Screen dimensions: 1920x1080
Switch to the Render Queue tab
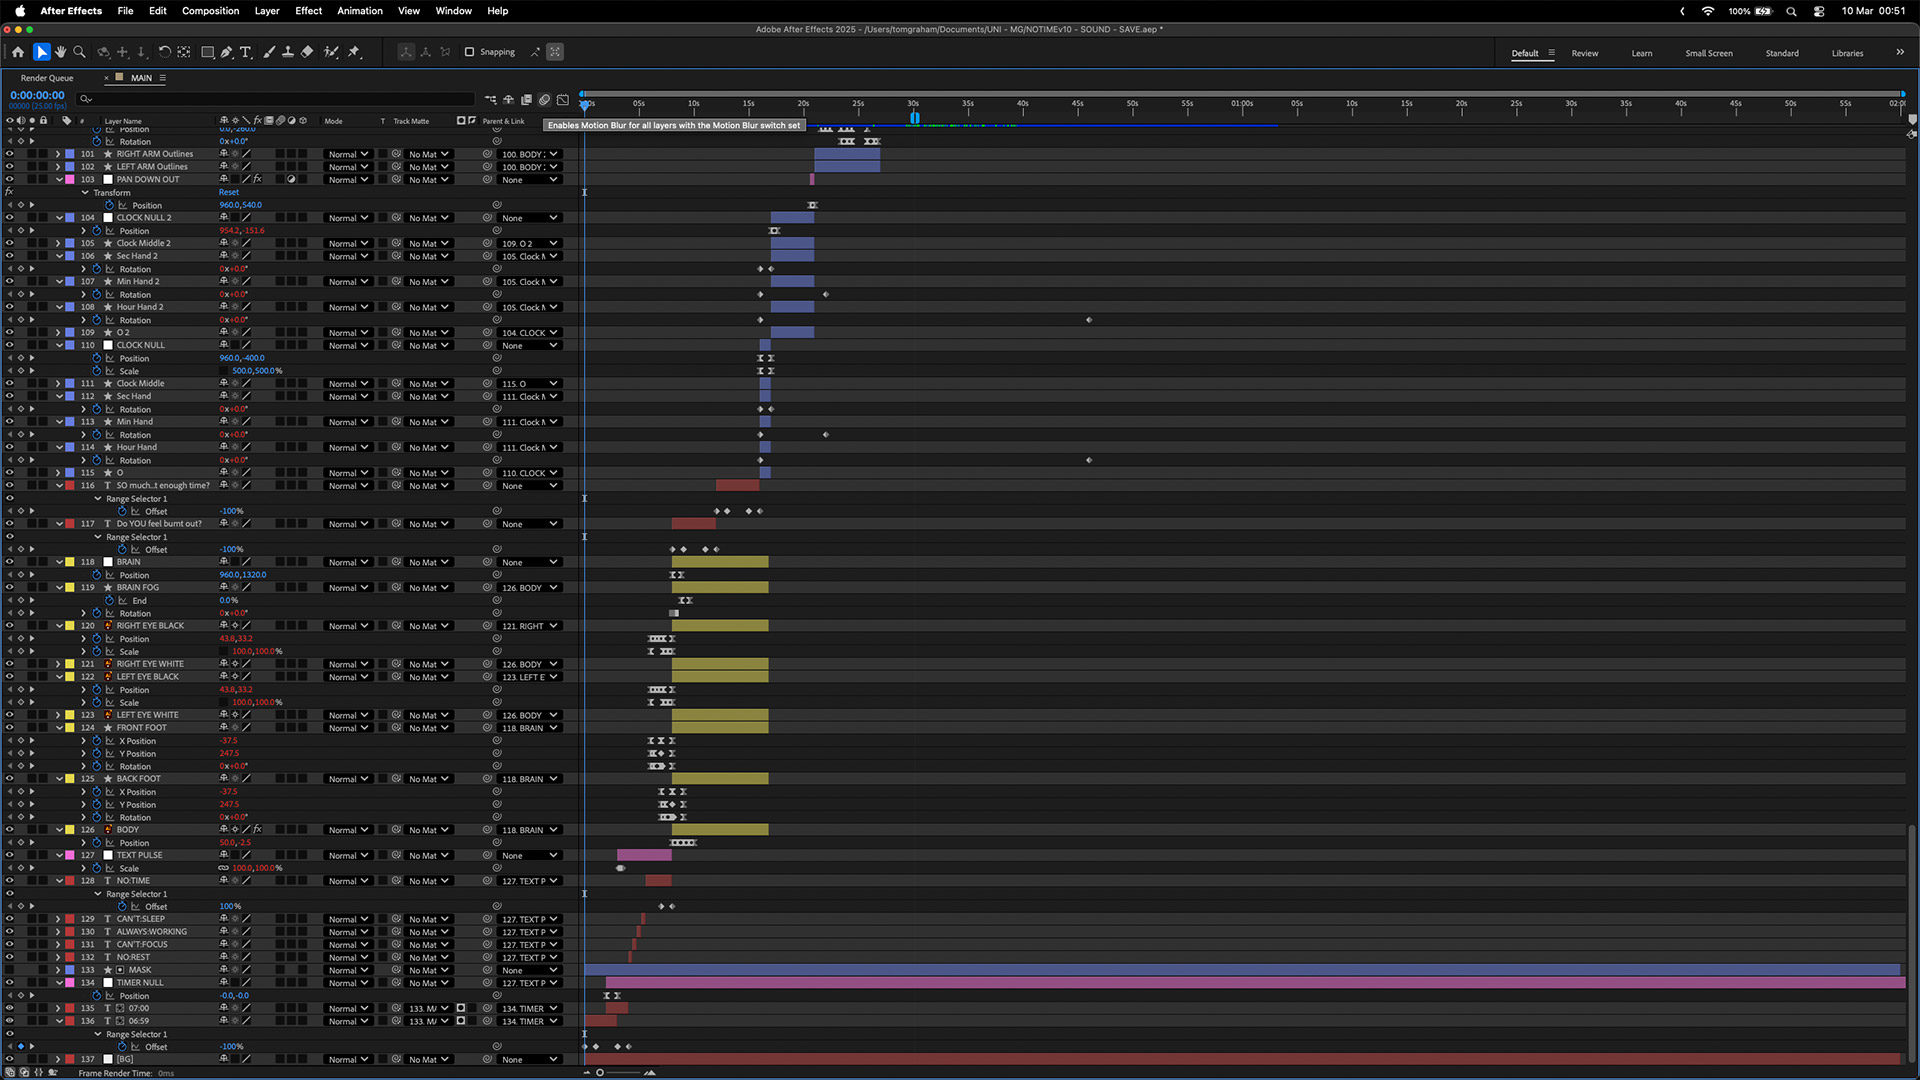(x=47, y=78)
